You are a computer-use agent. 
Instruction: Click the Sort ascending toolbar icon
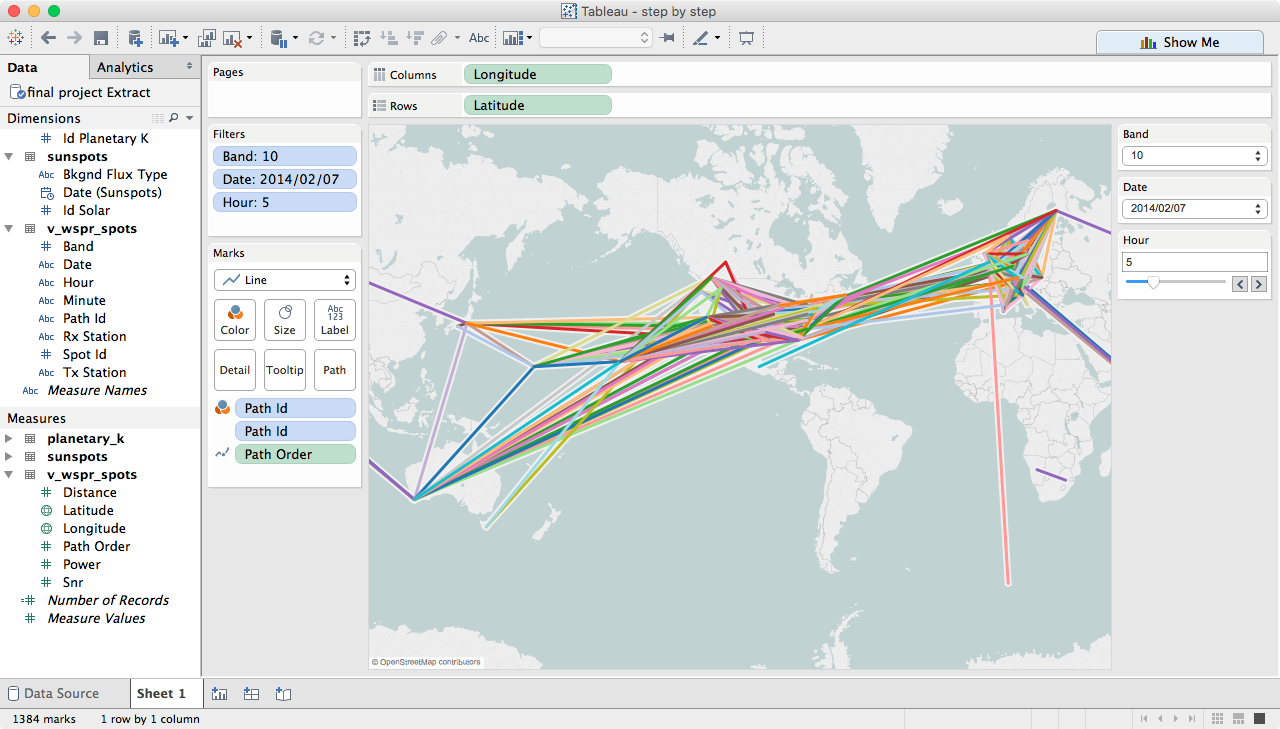[x=390, y=38]
